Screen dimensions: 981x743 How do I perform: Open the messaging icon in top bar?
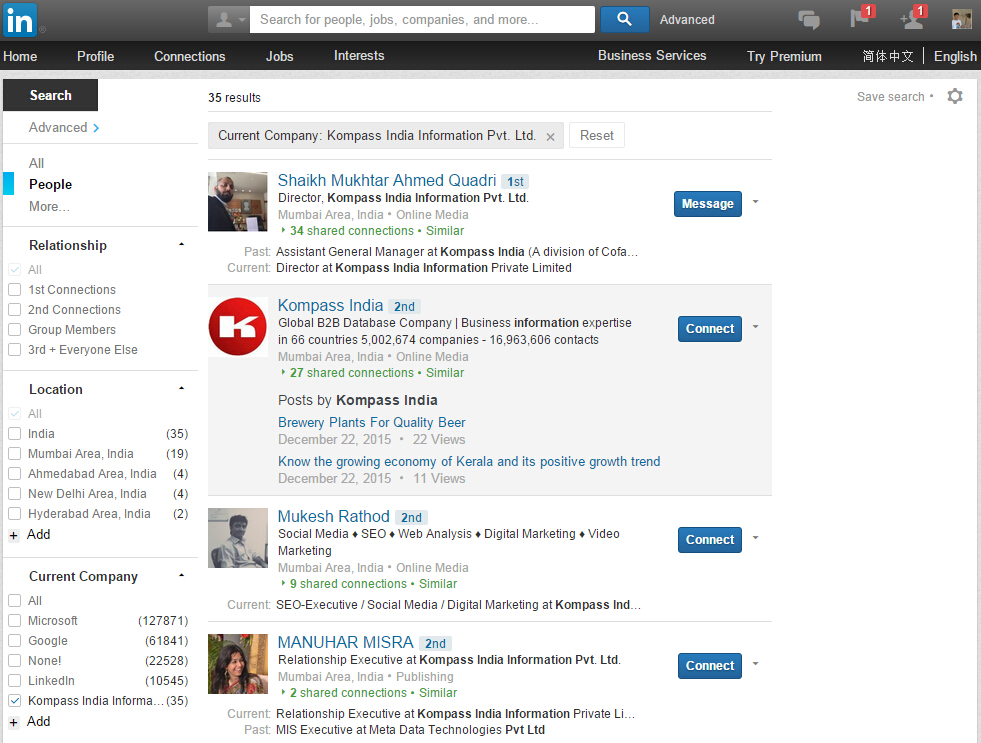[x=809, y=19]
